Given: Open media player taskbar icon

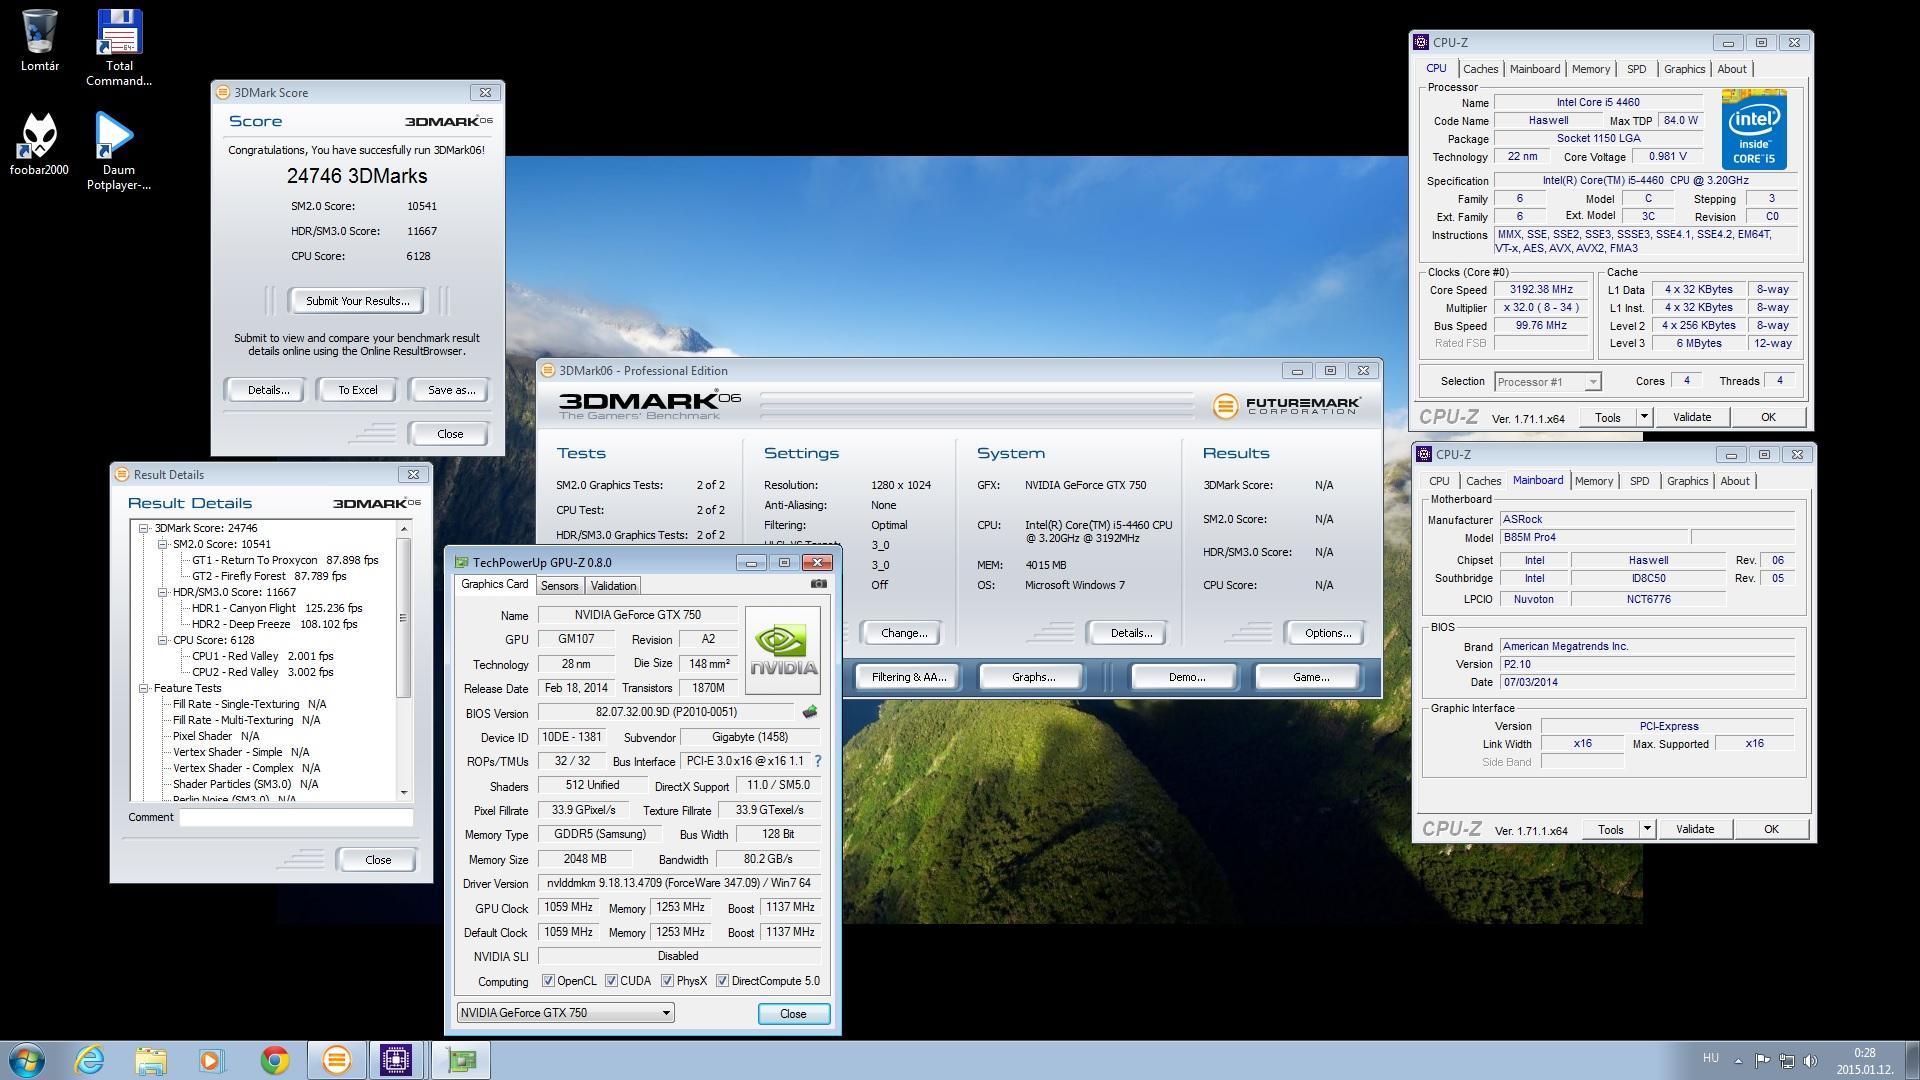Looking at the screenshot, I should 211,1060.
